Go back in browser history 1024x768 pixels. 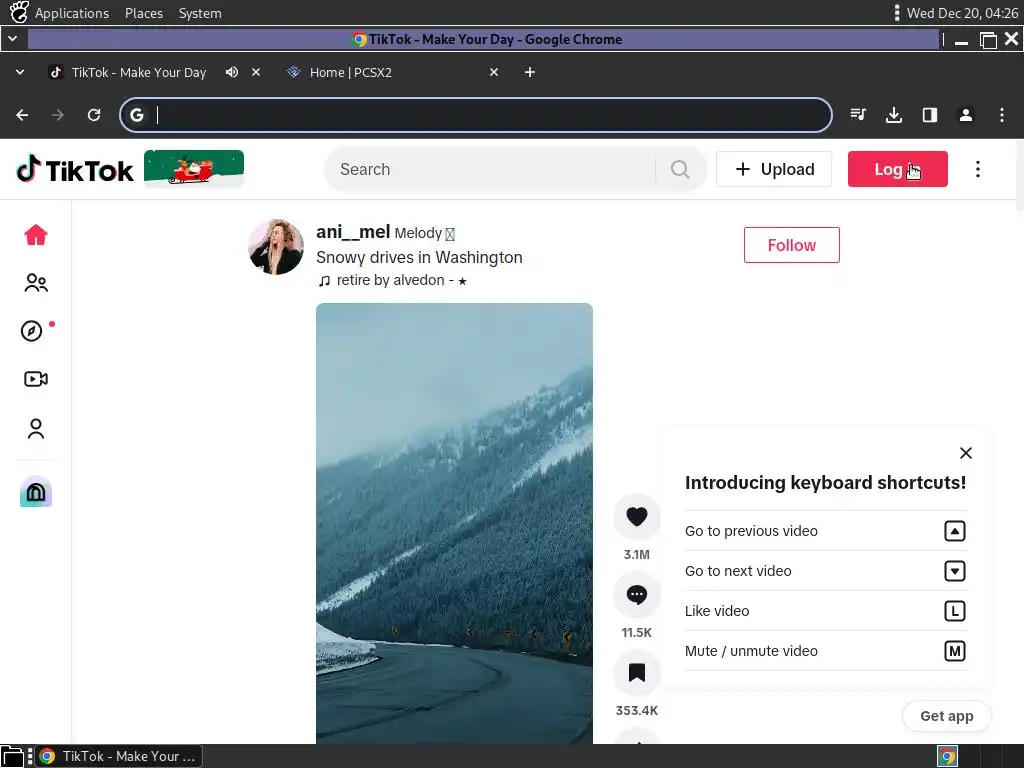22,115
